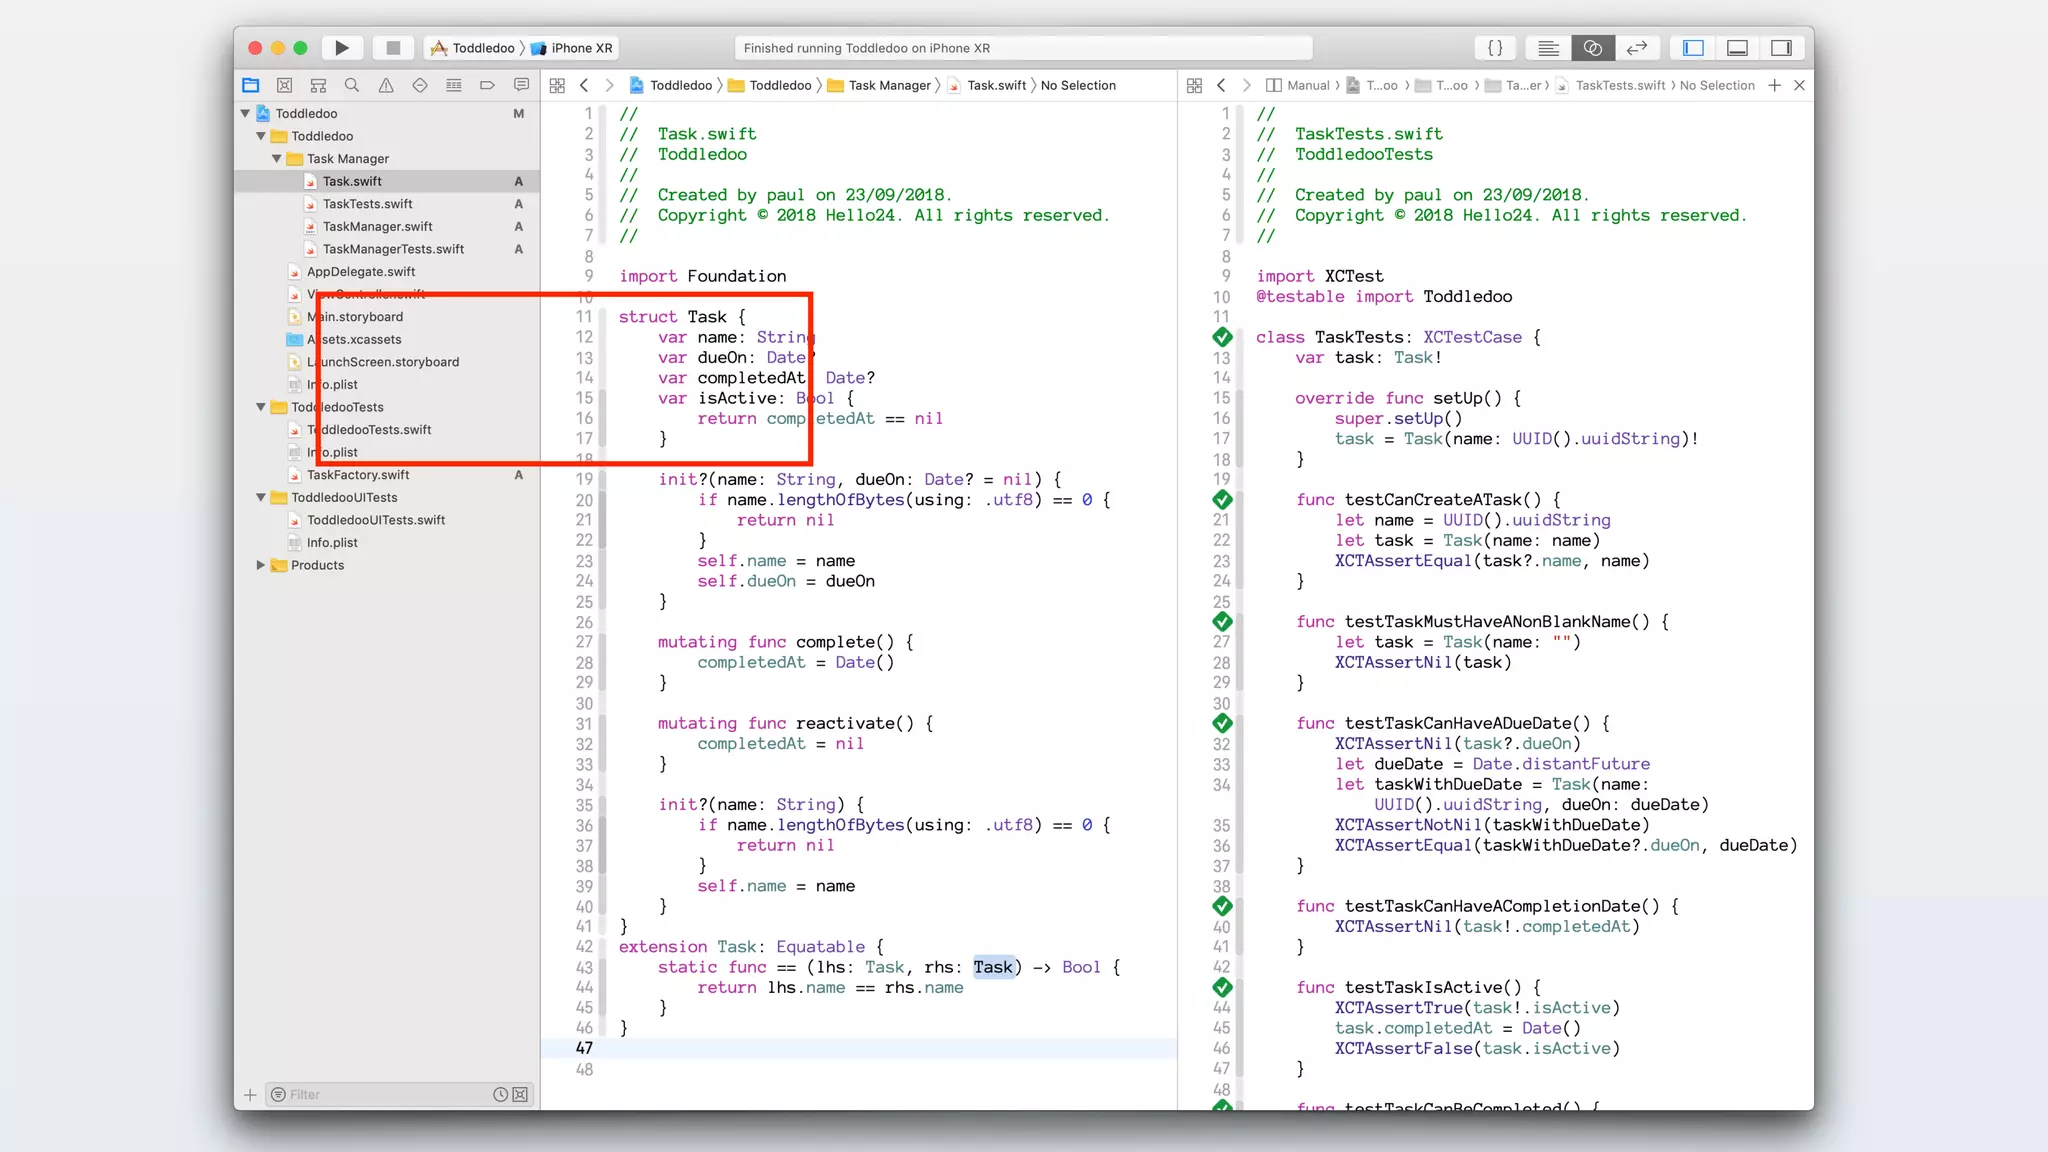Toggle the inspectors panel visibility
Viewport: 2048px width, 1152px height.
pos(1781,48)
